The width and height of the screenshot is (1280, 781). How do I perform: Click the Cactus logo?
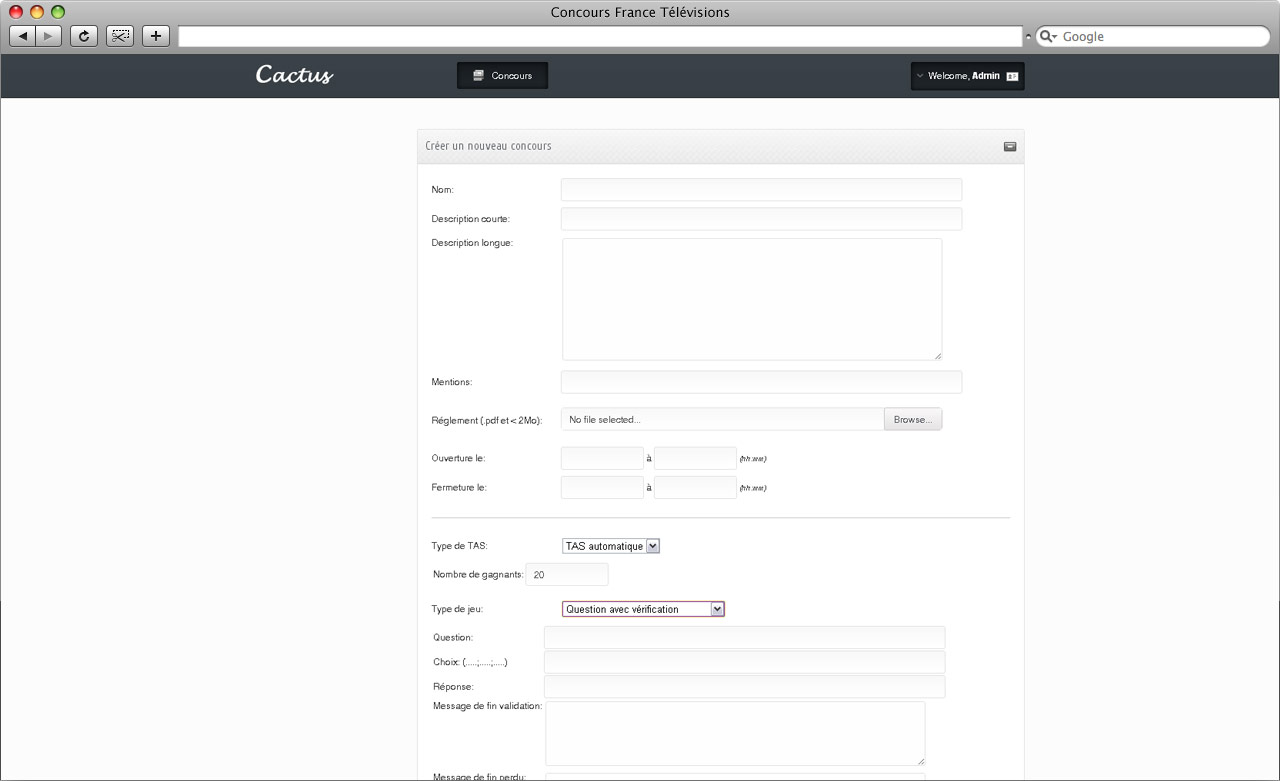[x=294, y=75]
